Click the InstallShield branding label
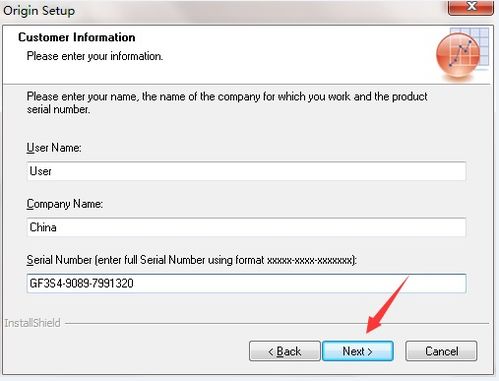Image resolution: width=499 pixels, height=381 pixels. click(x=32, y=323)
